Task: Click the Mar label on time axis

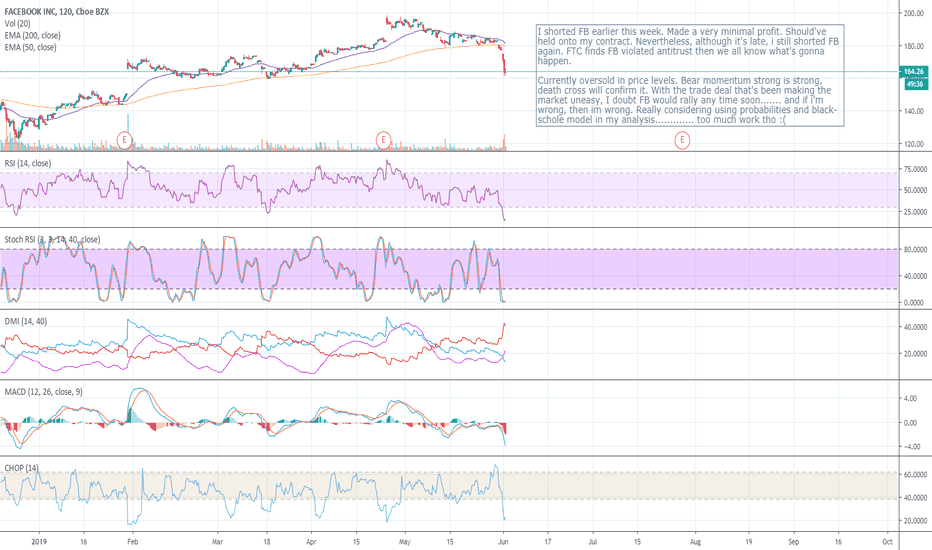Action: click(218, 542)
